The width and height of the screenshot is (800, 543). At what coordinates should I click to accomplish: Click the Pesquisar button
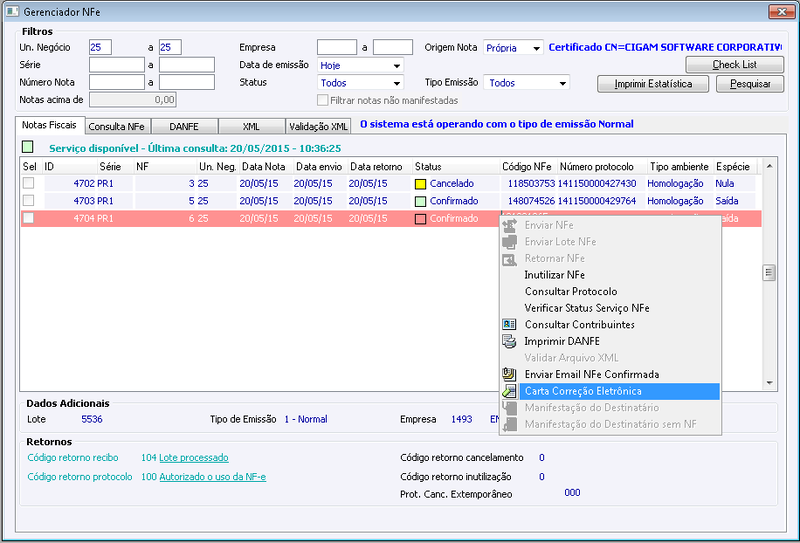click(749, 84)
